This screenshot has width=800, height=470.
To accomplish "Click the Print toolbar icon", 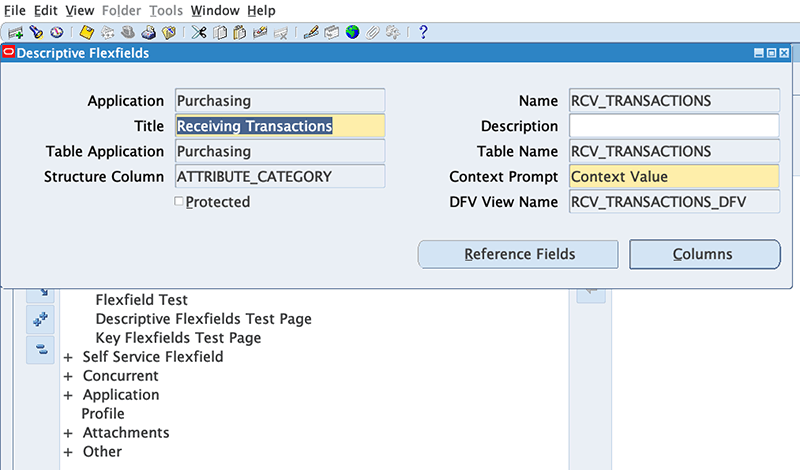I will point(148,33).
